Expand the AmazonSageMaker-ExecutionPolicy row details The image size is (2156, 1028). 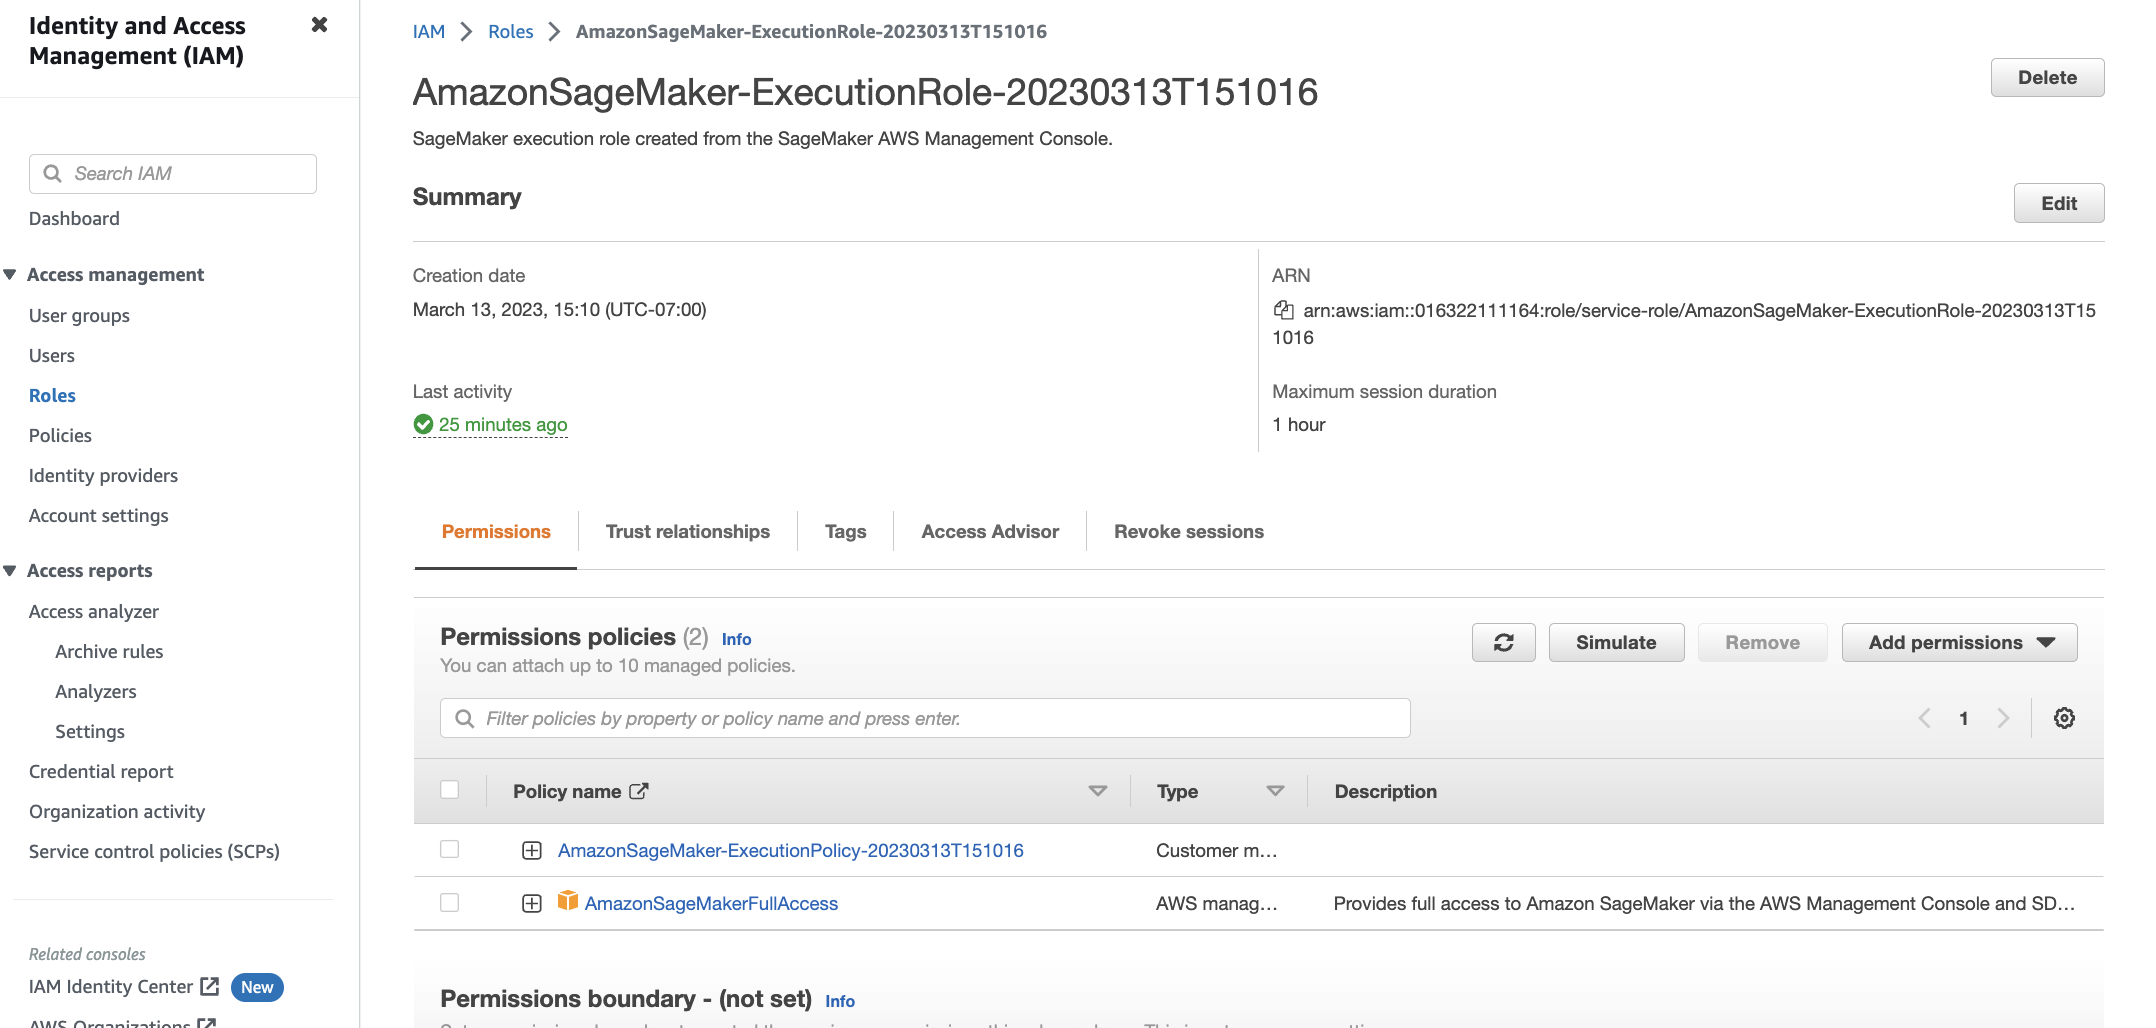point(532,850)
